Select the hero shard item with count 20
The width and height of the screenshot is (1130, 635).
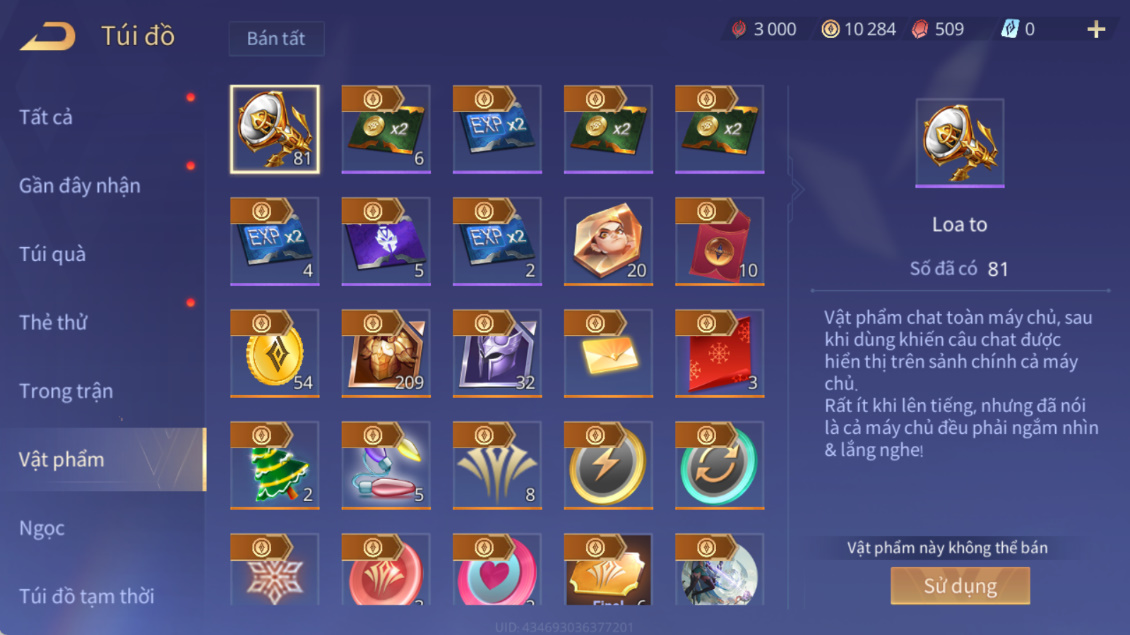coord(608,241)
